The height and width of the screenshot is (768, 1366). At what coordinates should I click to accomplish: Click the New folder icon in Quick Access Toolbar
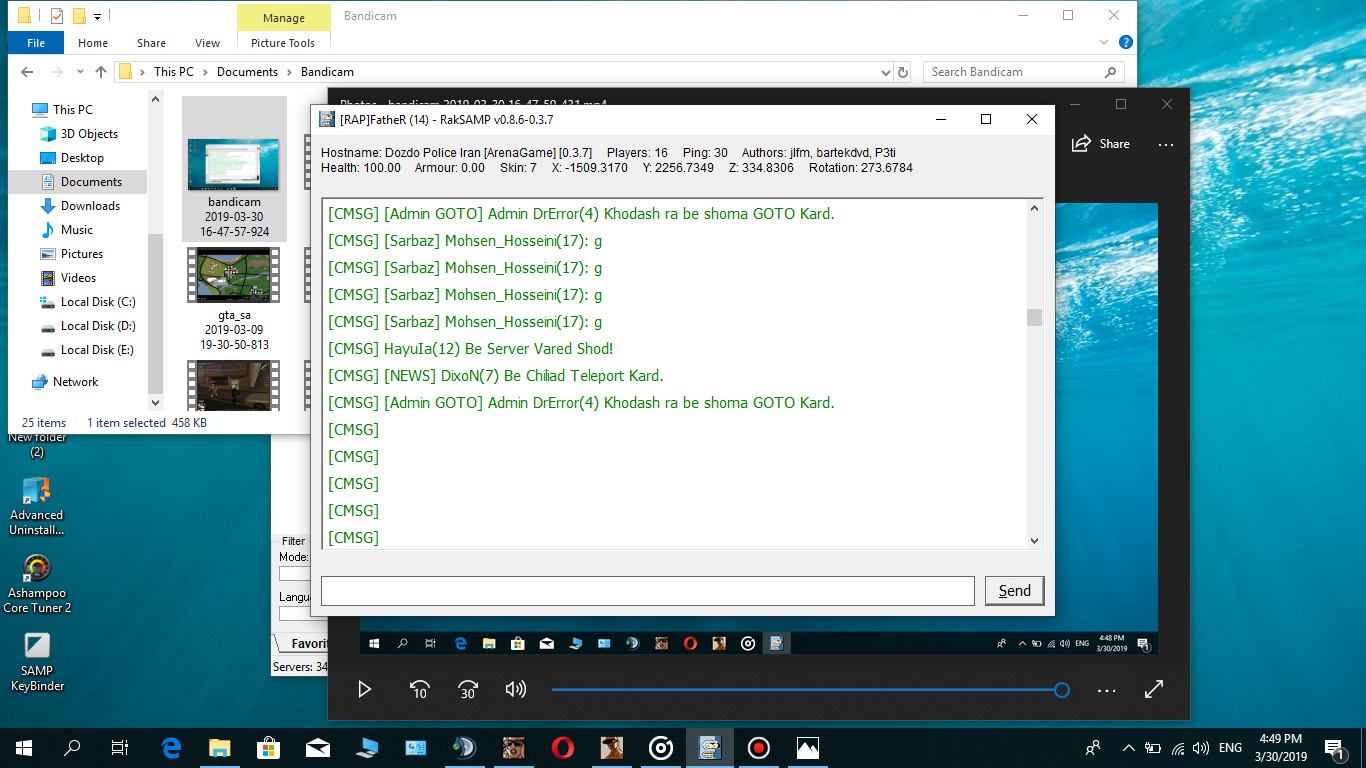(79, 16)
